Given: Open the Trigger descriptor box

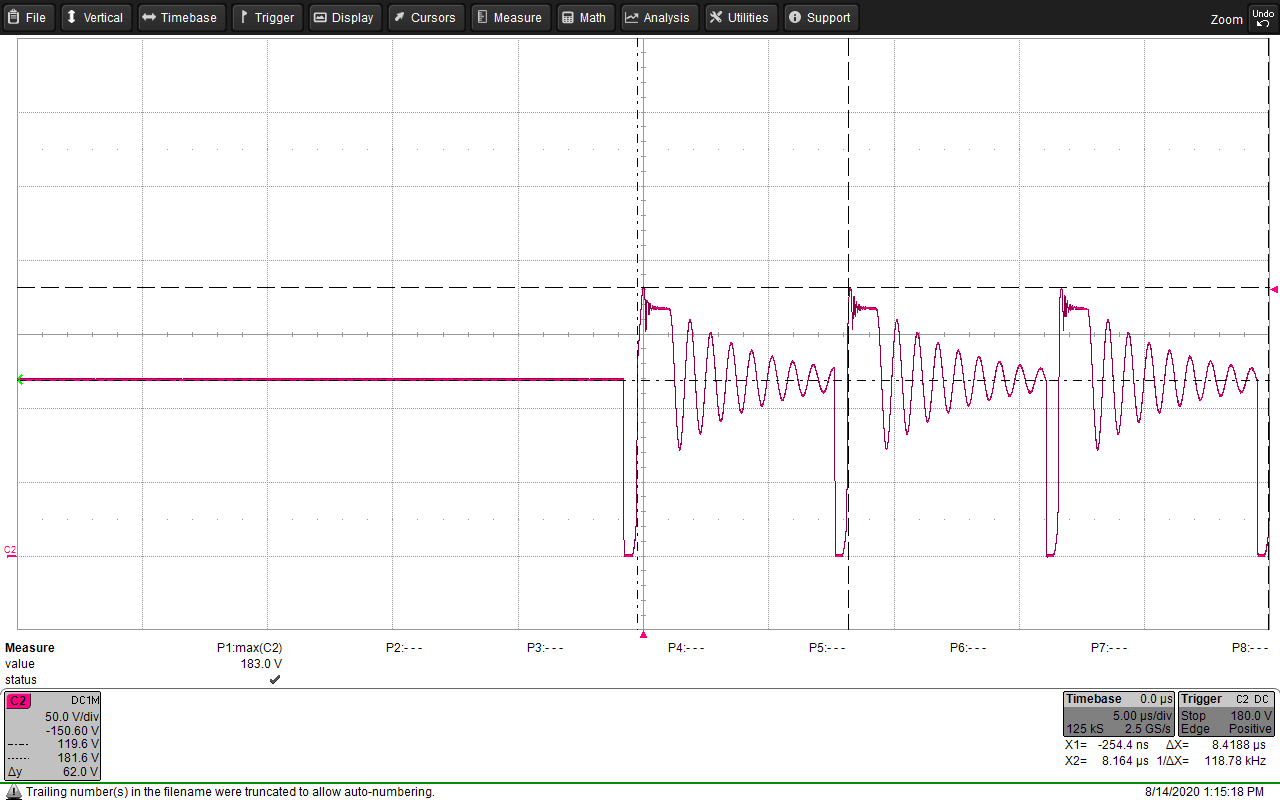Looking at the screenshot, I should [x=1226, y=714].
